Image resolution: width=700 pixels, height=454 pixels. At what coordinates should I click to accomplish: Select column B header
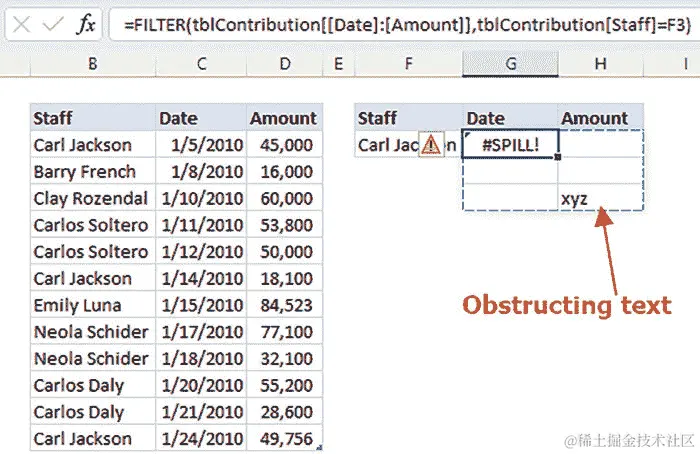[92, 64]
